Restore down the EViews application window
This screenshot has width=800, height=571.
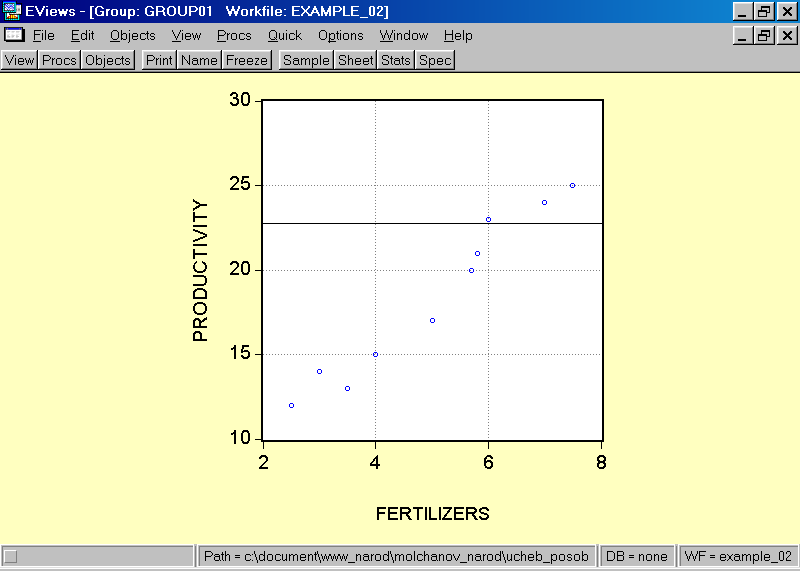tap(764, 11)
